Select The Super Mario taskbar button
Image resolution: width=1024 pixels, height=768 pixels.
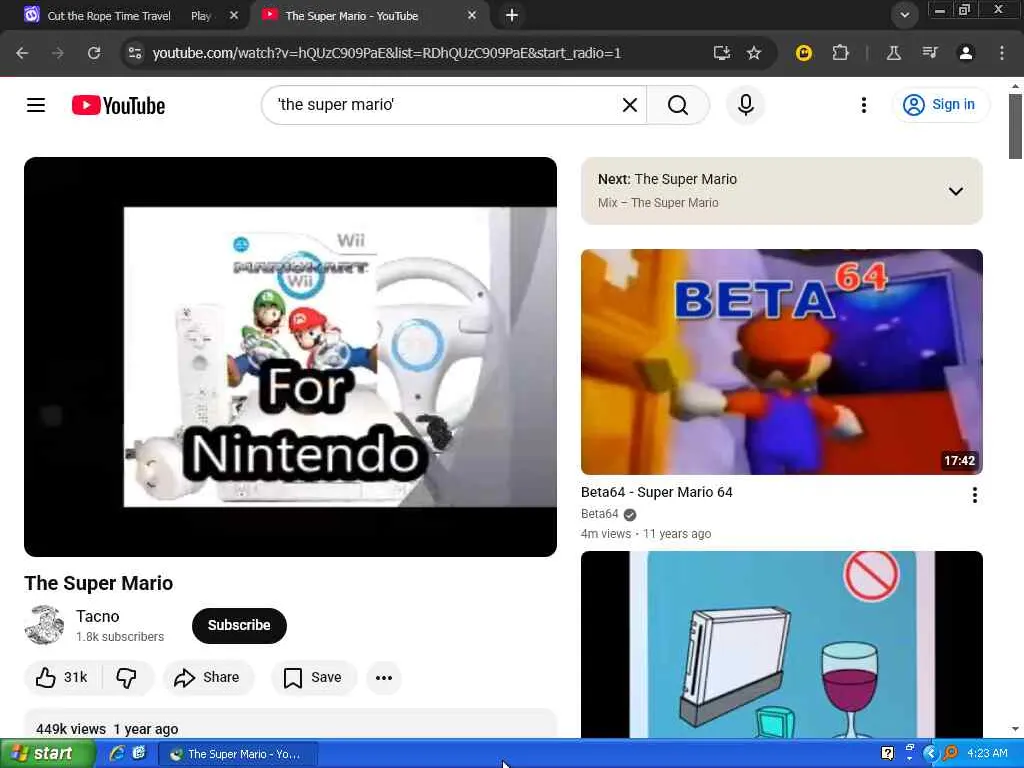click(x=238, y=754)
